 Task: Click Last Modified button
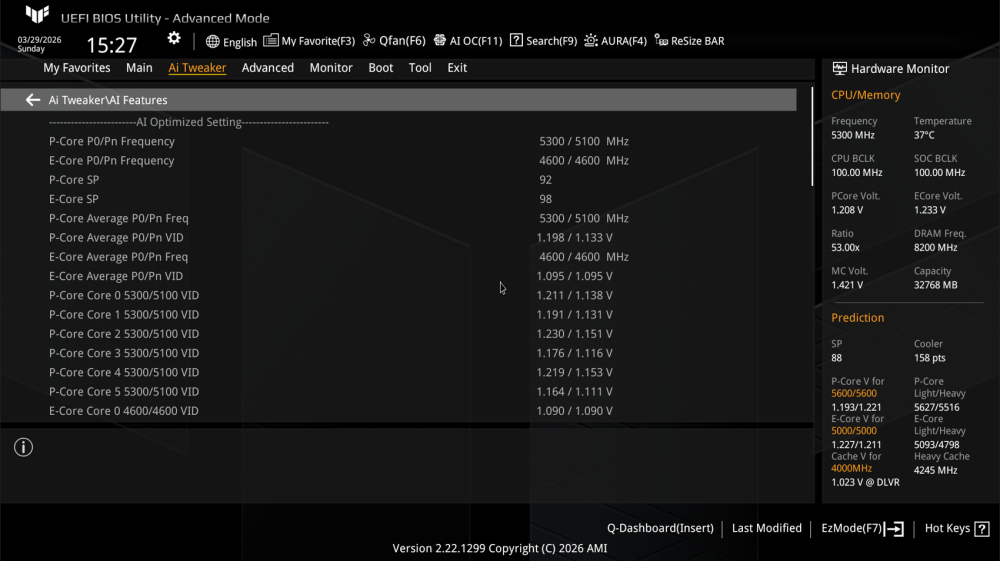tap(767, 528)
